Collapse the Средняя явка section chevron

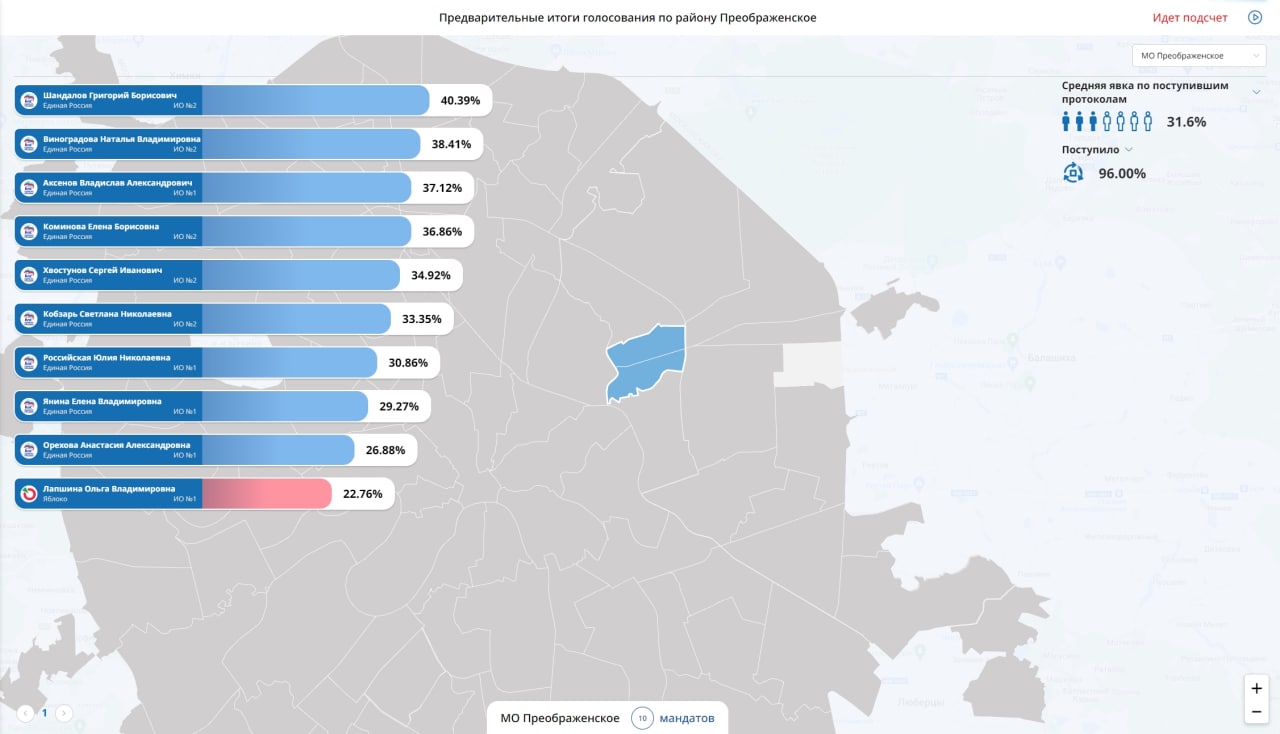[1257, 92]
